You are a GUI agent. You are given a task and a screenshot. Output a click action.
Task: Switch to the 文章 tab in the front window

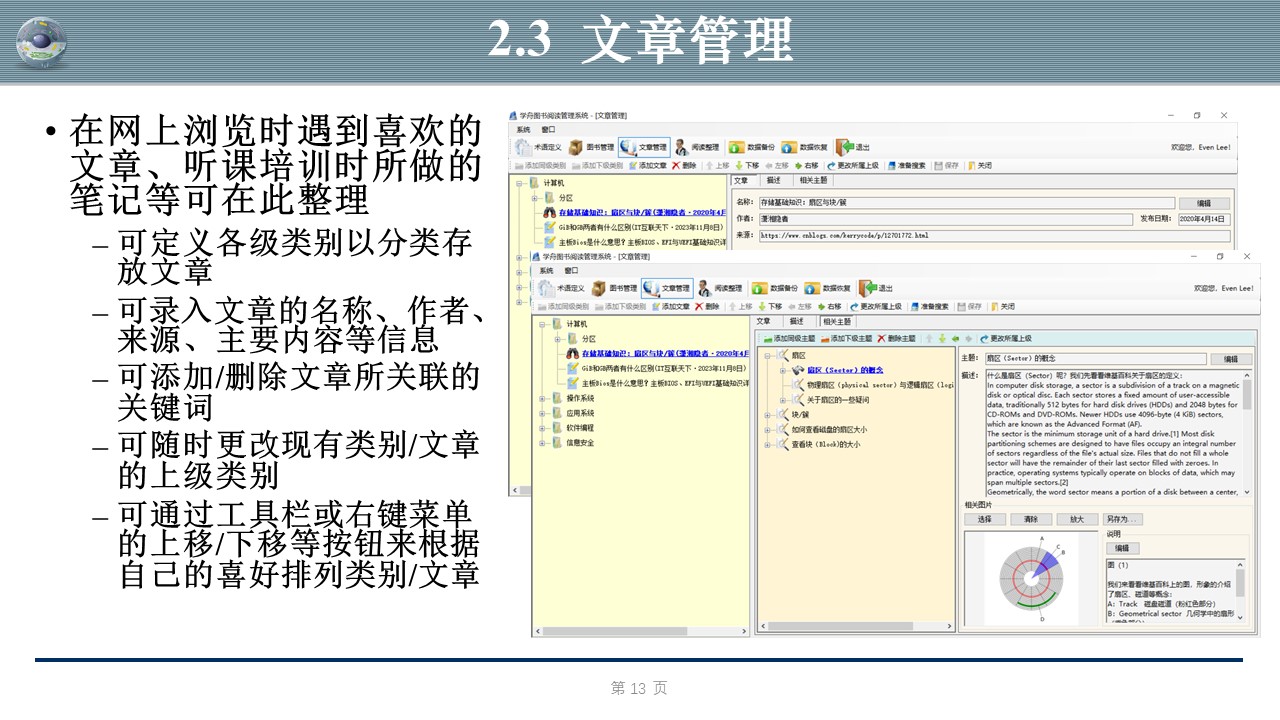pyautogui.click(x=763, y=322)
